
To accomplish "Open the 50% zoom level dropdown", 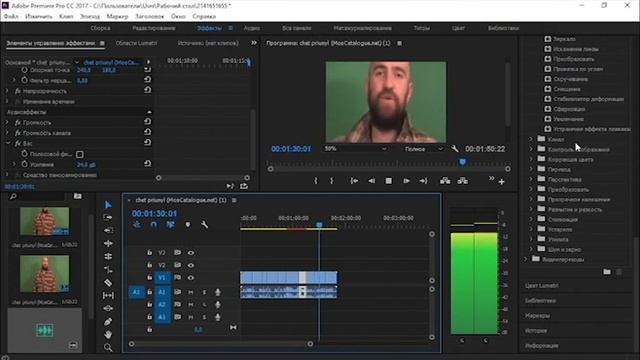I will (355, 149).
